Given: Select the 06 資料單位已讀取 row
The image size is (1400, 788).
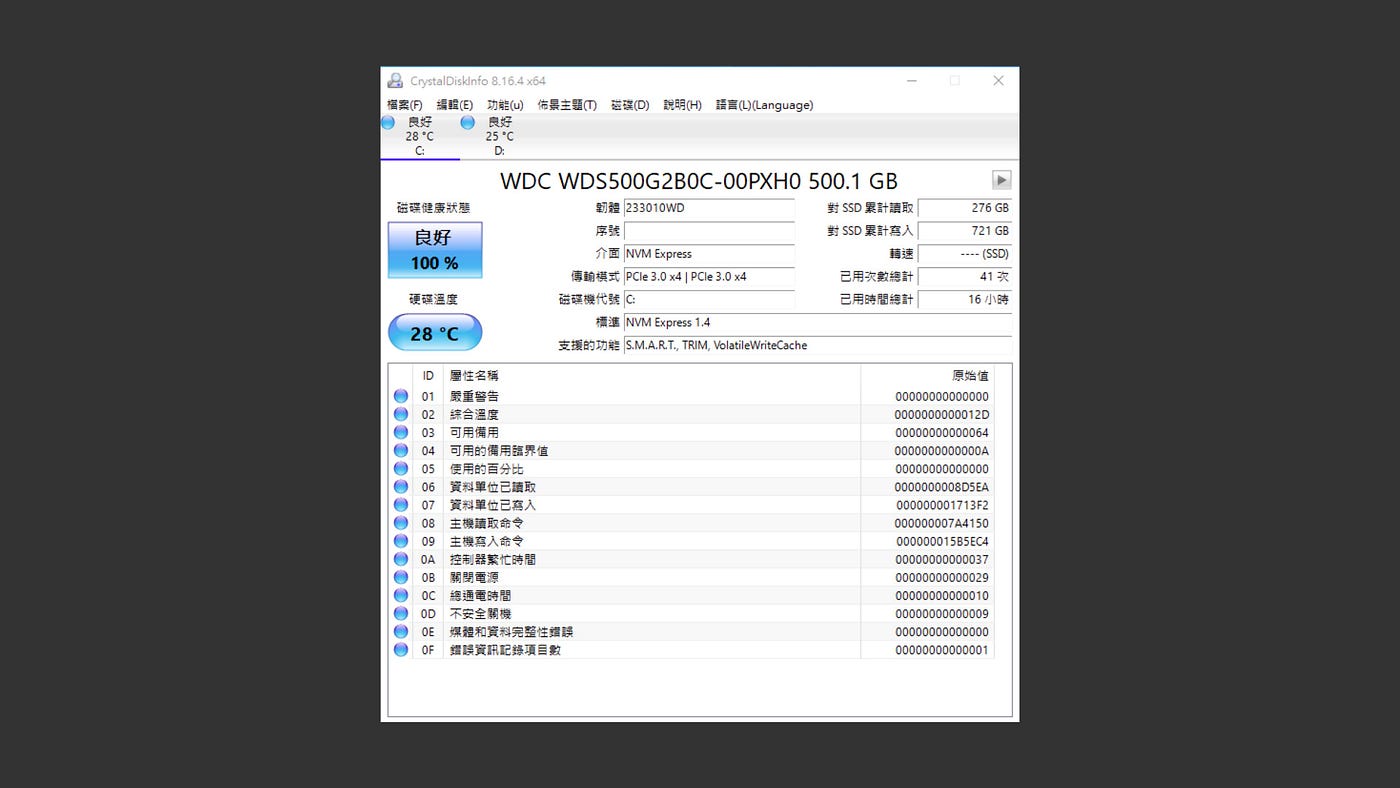Looking at the screenshot, I should pyautogui.click(x=691, y=487).
